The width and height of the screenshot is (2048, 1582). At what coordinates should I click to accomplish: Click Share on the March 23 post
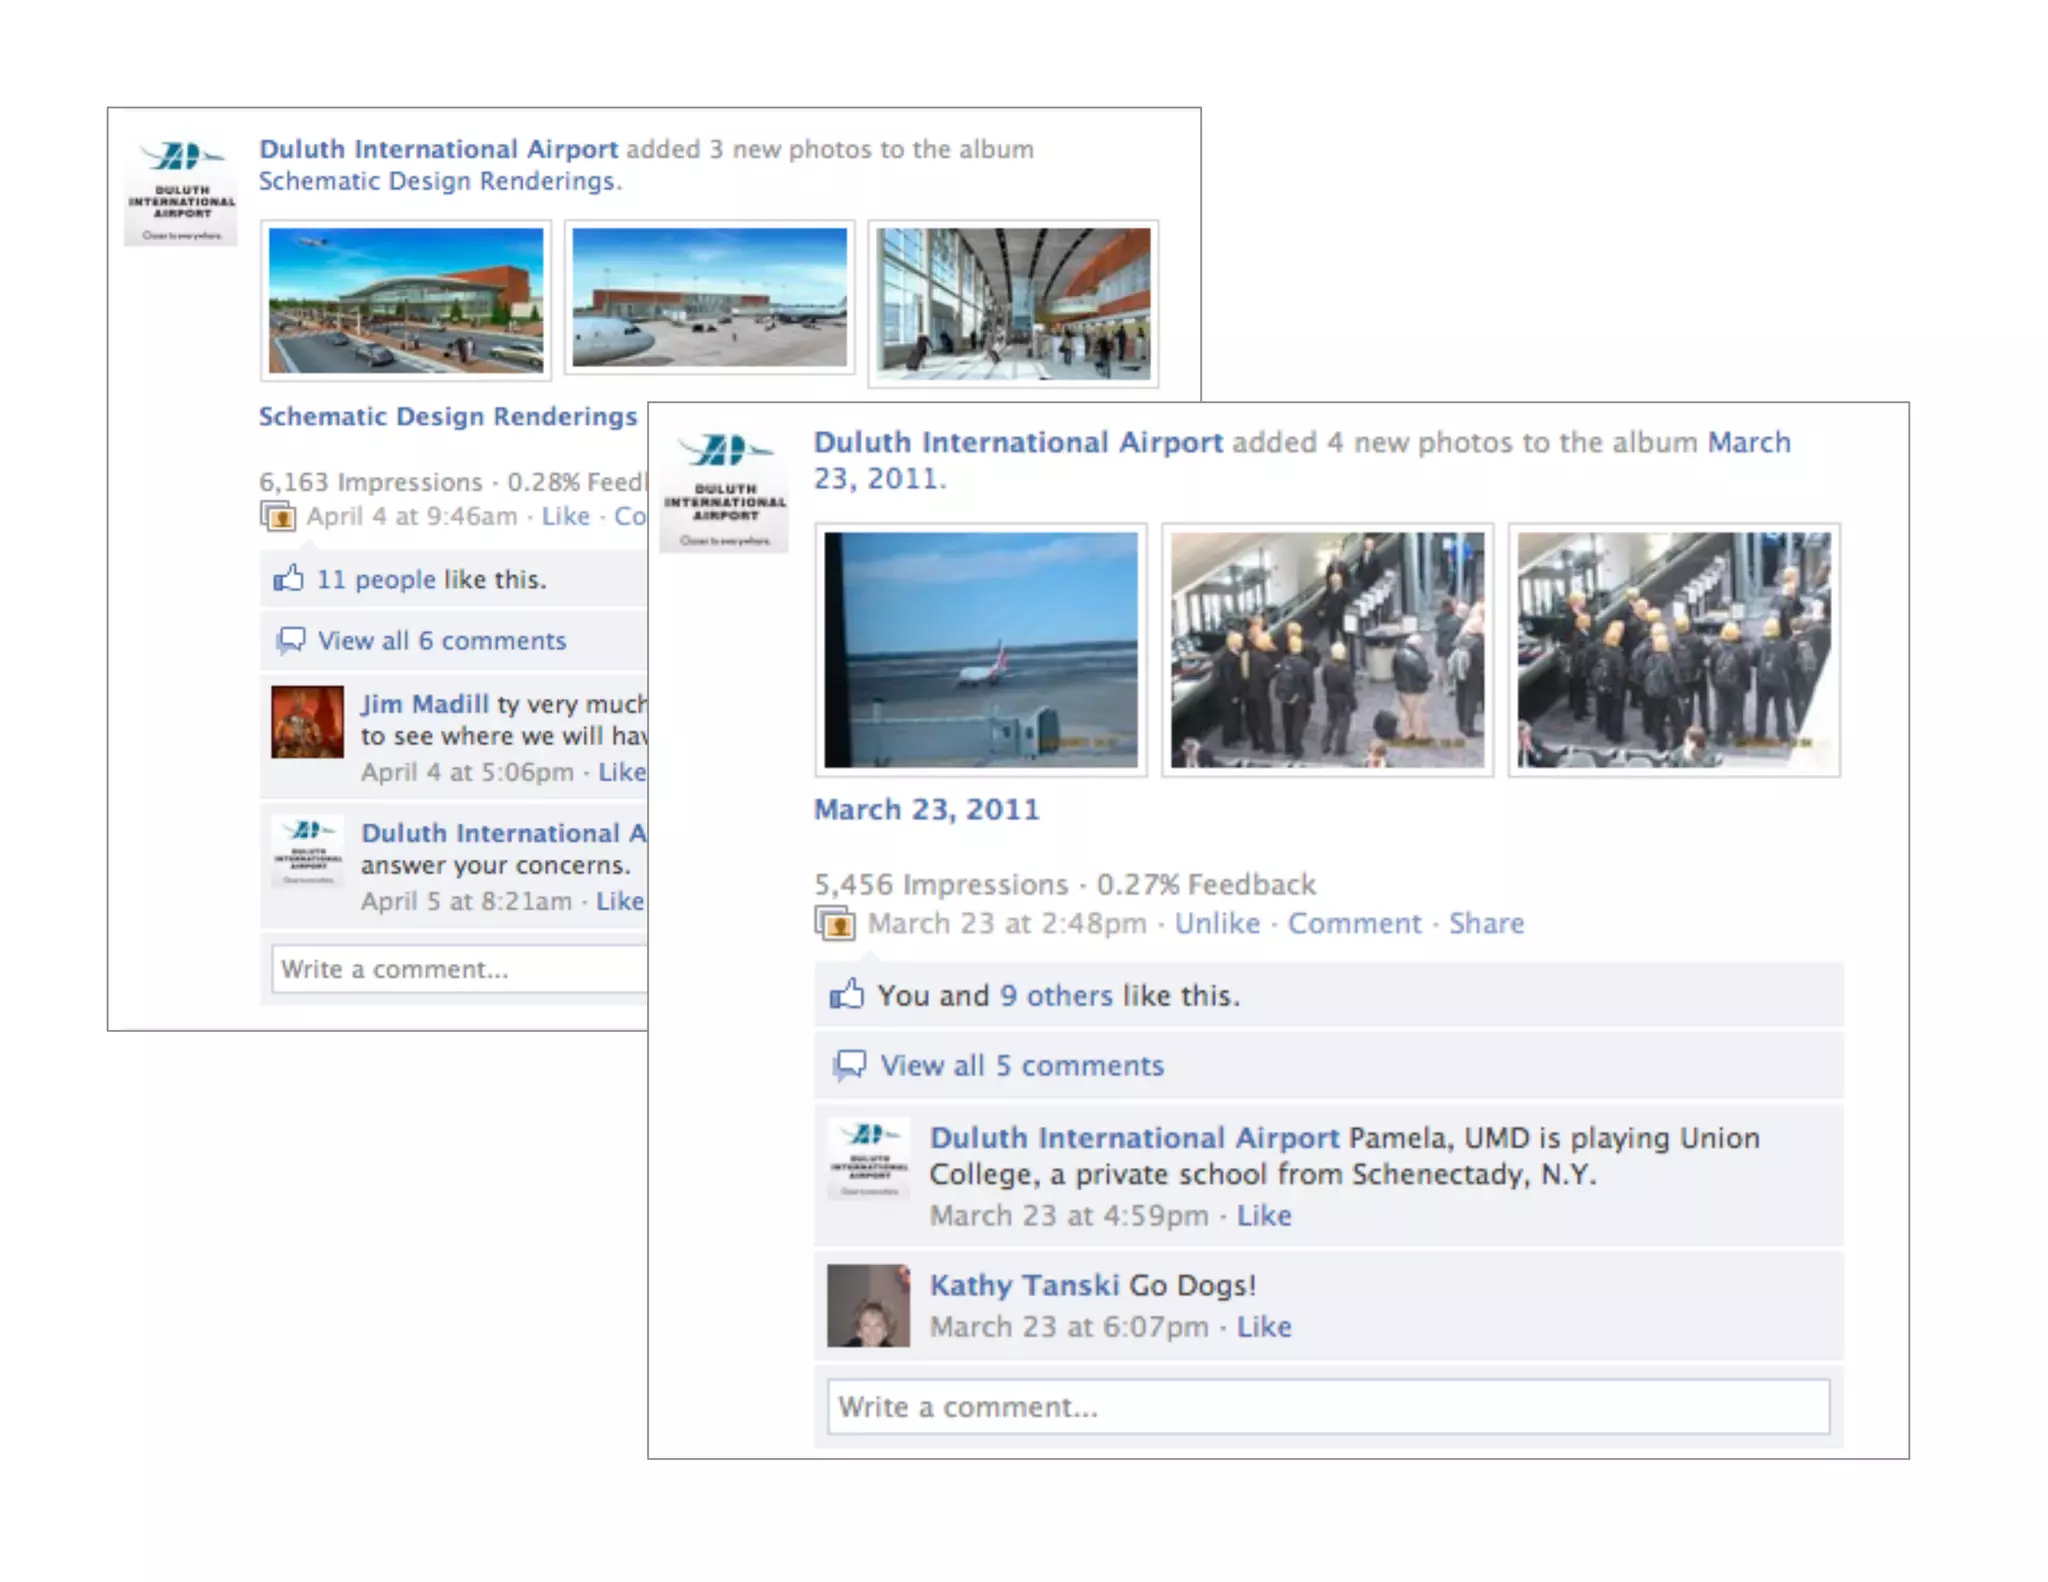[1486, 923]
